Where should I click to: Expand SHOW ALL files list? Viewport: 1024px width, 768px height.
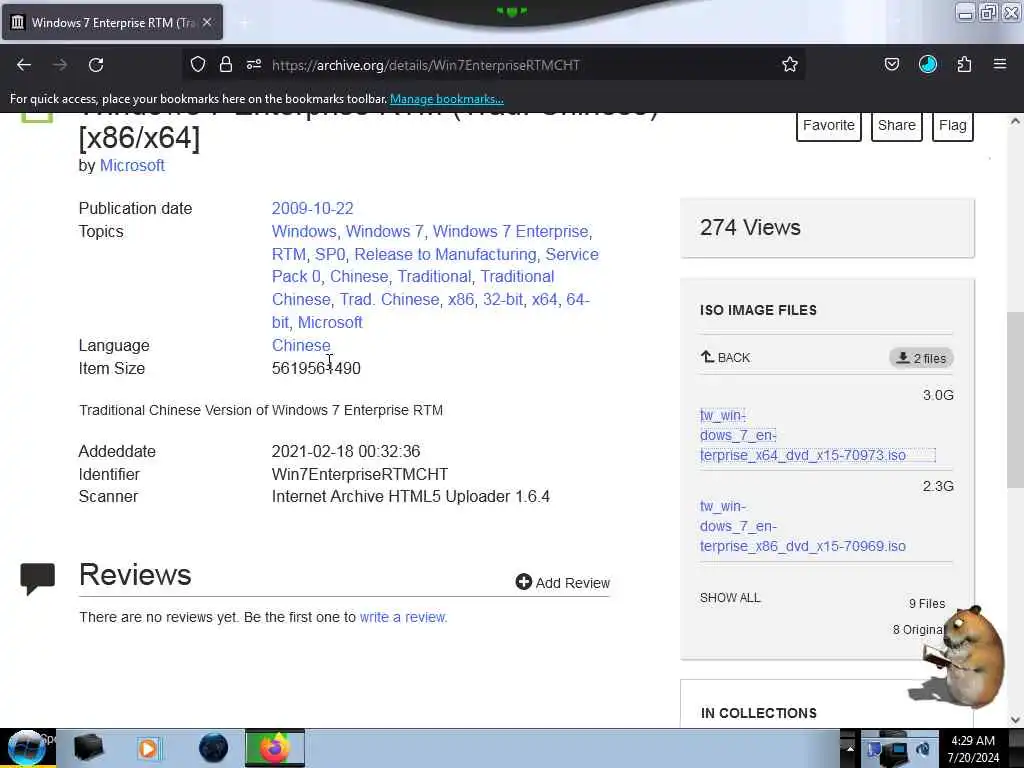point(730,598)
